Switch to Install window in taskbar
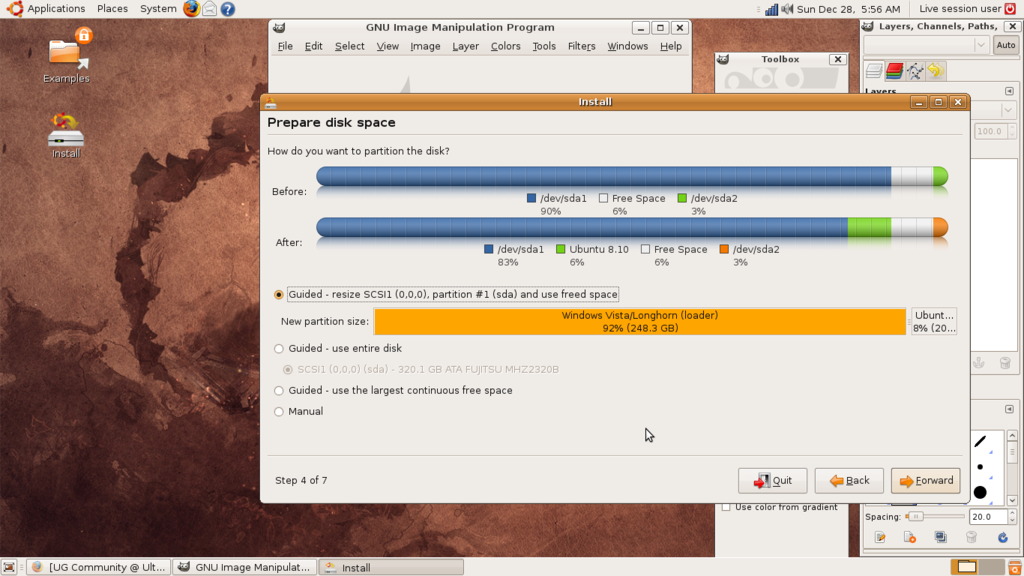The height and width of the screenshot is (576, 1024). pos(392,567)
